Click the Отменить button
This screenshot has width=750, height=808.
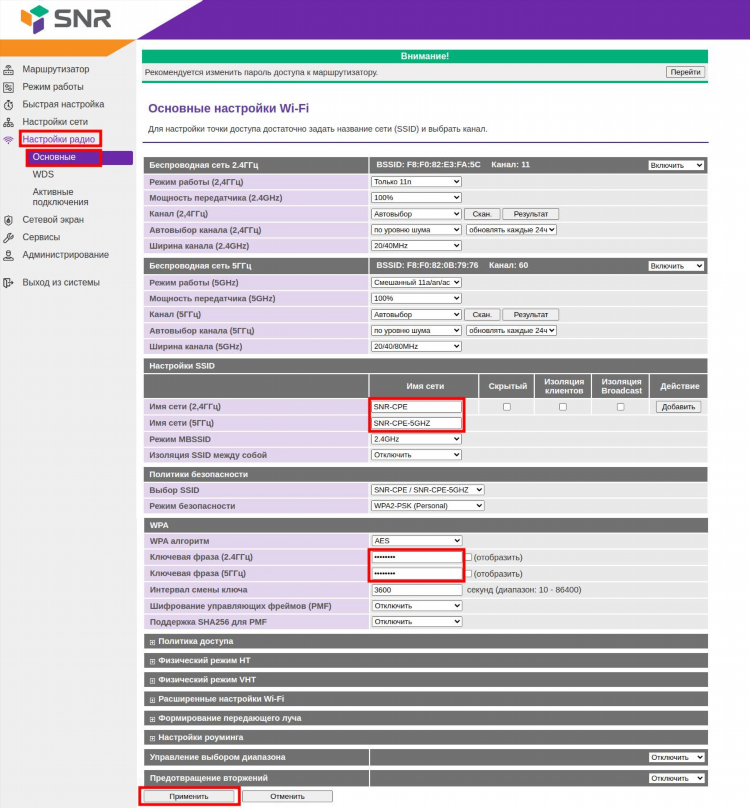coord(287,797)
